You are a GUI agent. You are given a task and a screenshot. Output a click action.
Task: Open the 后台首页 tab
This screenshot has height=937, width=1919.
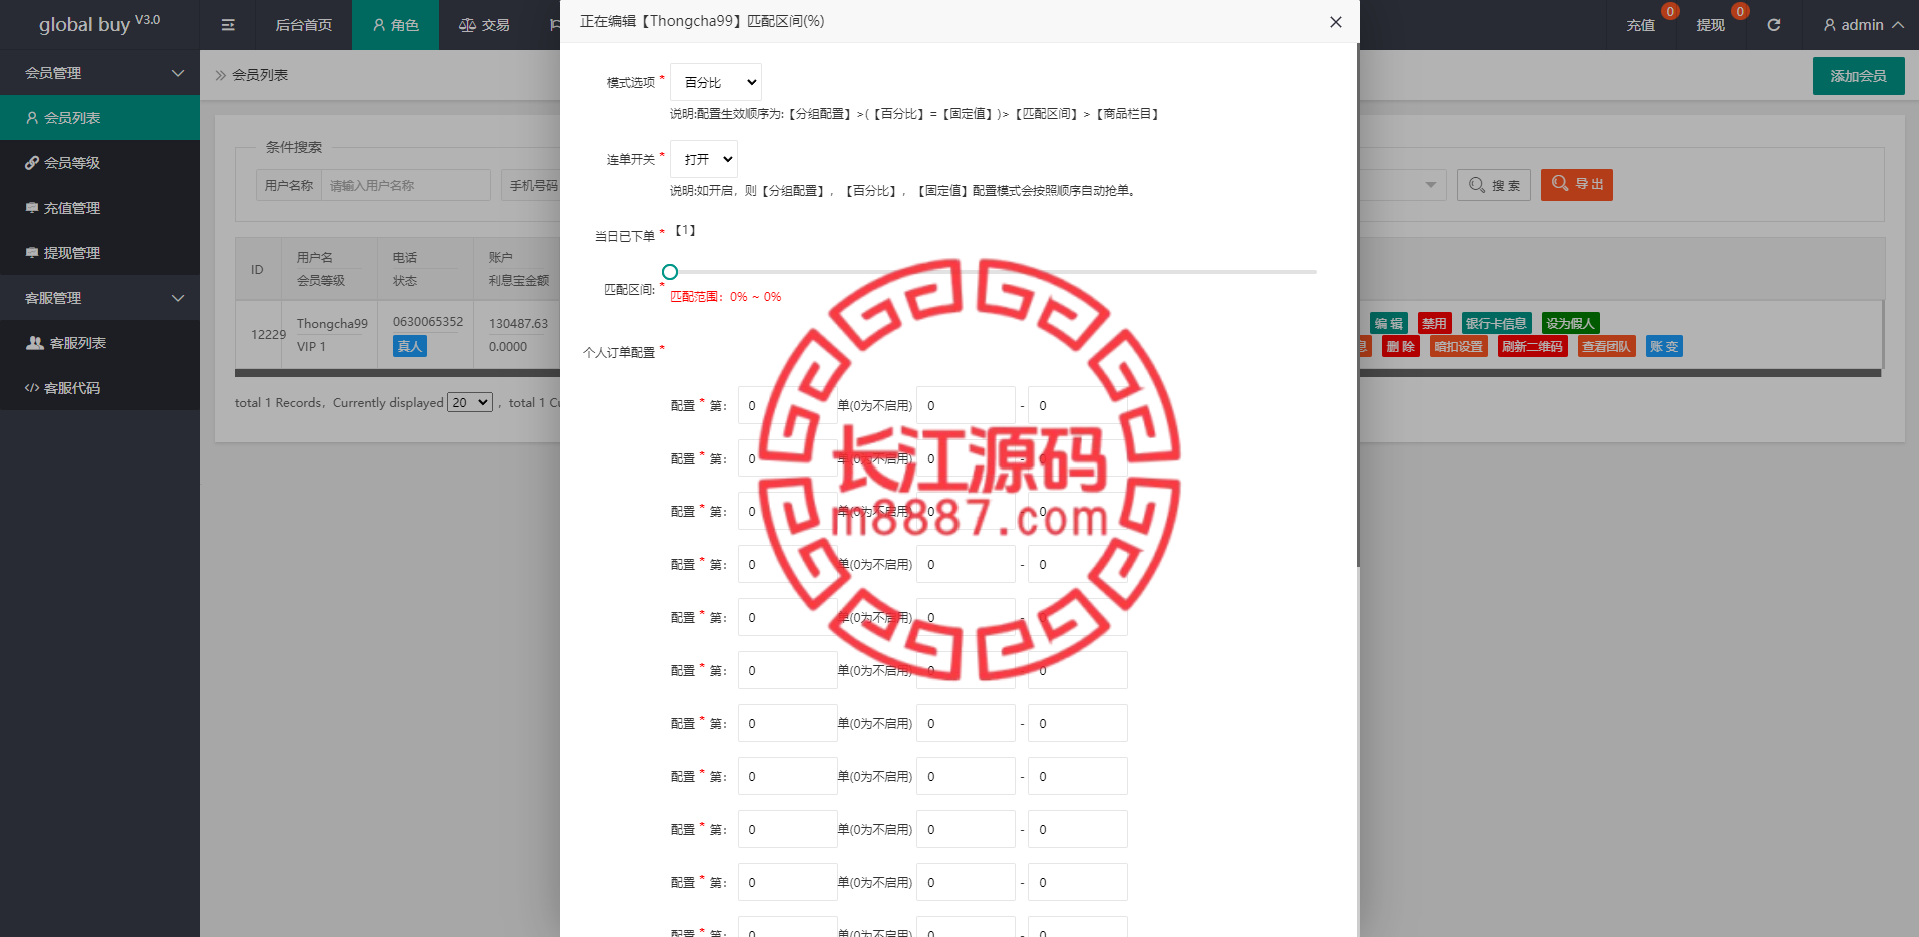(303, 25)
